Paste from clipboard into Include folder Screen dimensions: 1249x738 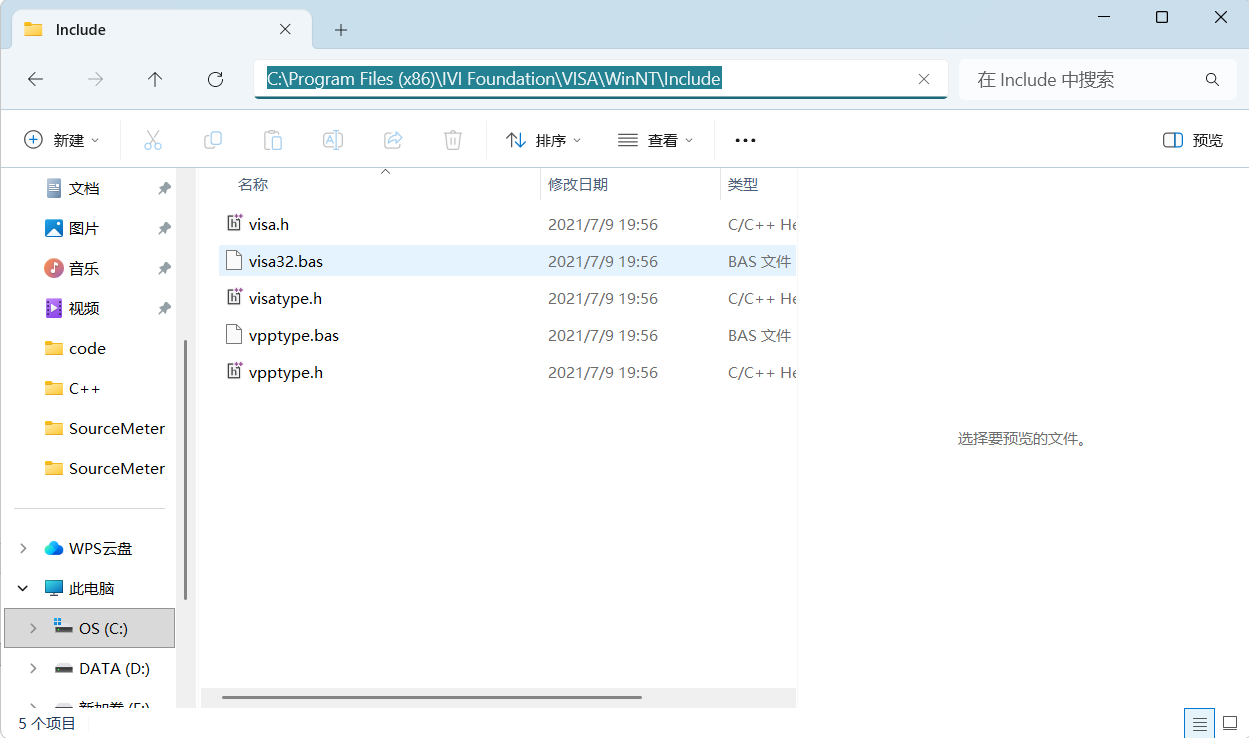[272, 139]
